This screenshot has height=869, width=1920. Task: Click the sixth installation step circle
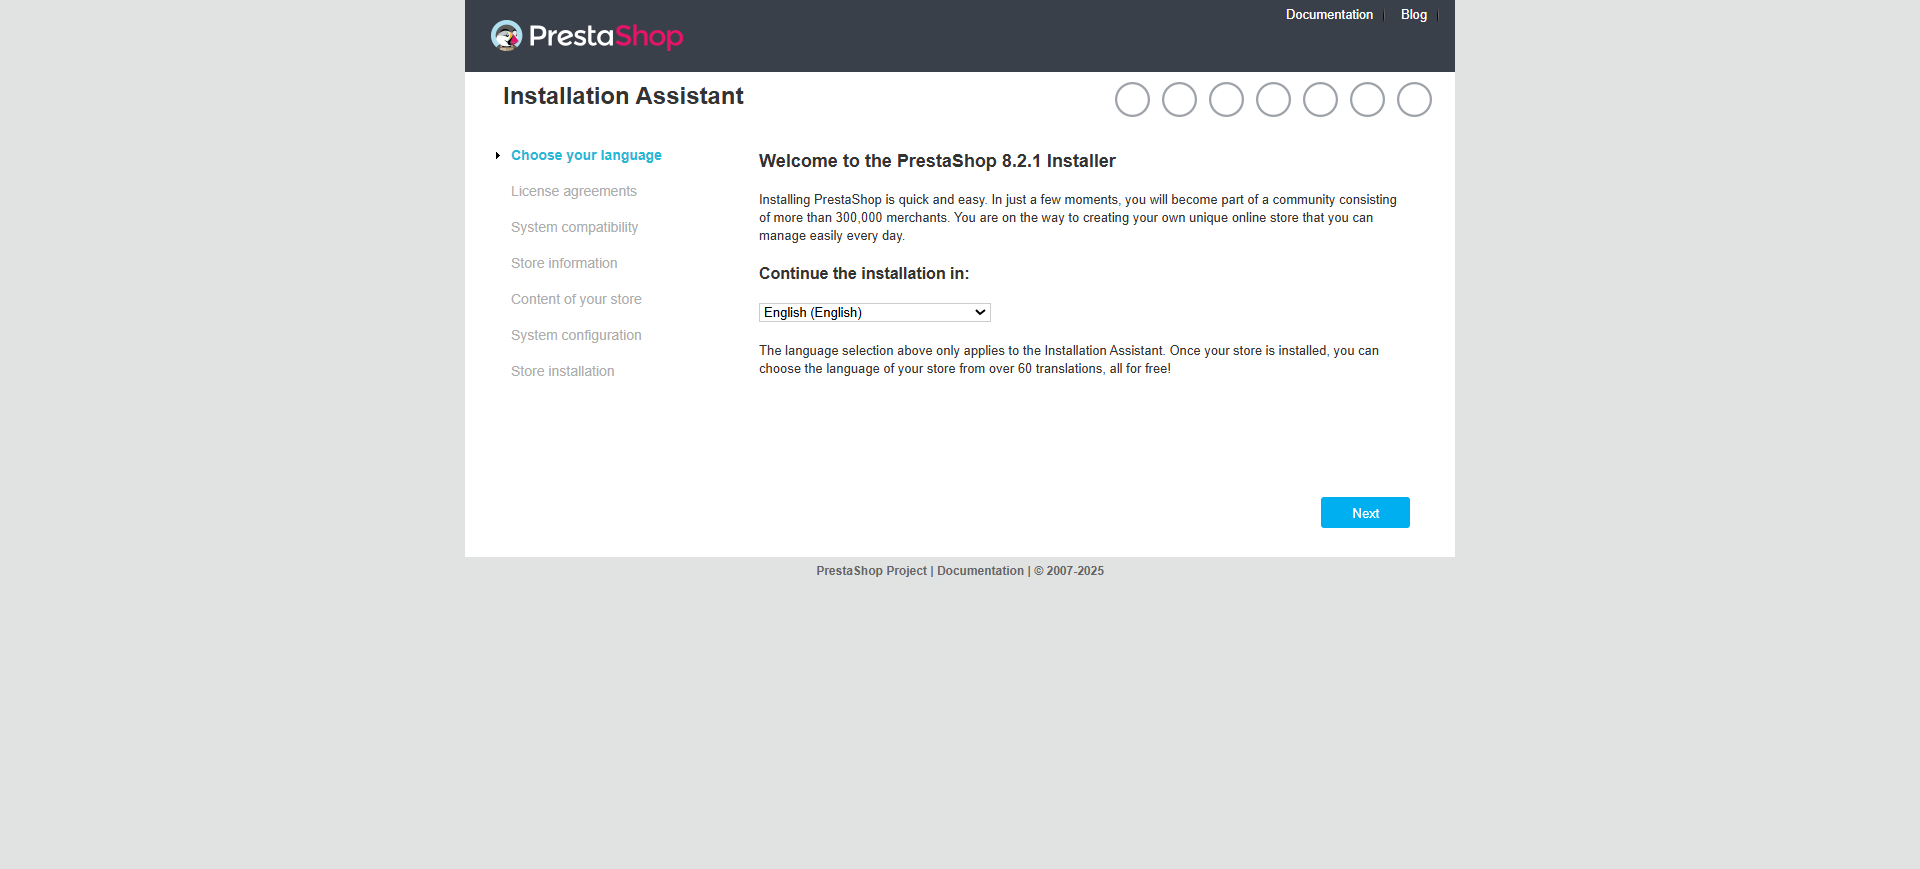point(1367,100)
